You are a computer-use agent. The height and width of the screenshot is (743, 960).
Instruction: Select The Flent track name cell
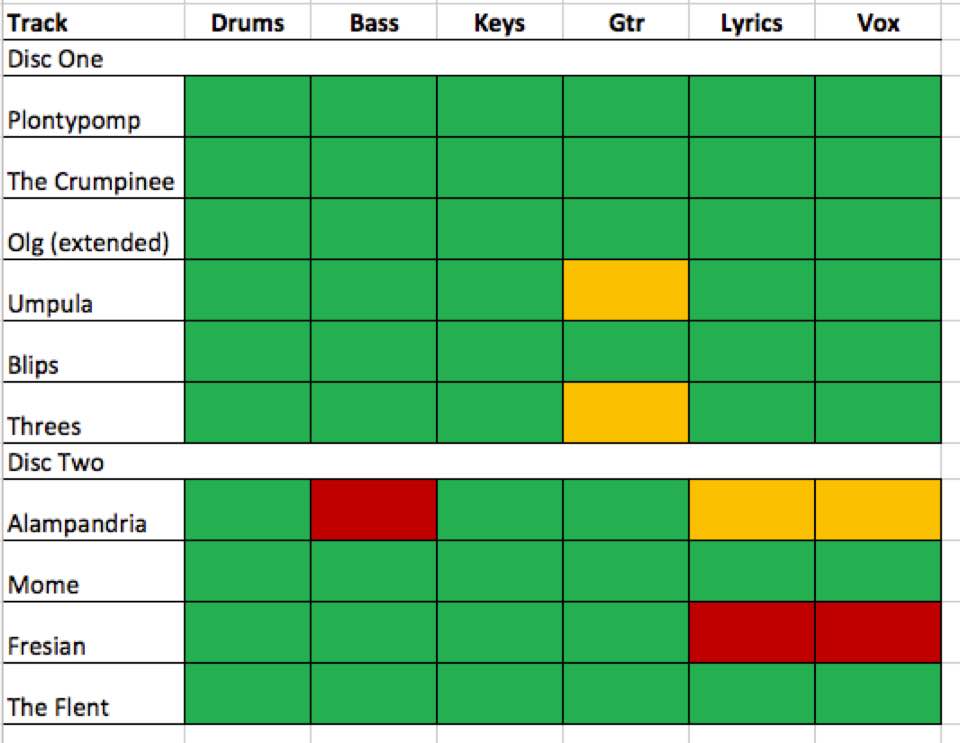pos(94,693)
